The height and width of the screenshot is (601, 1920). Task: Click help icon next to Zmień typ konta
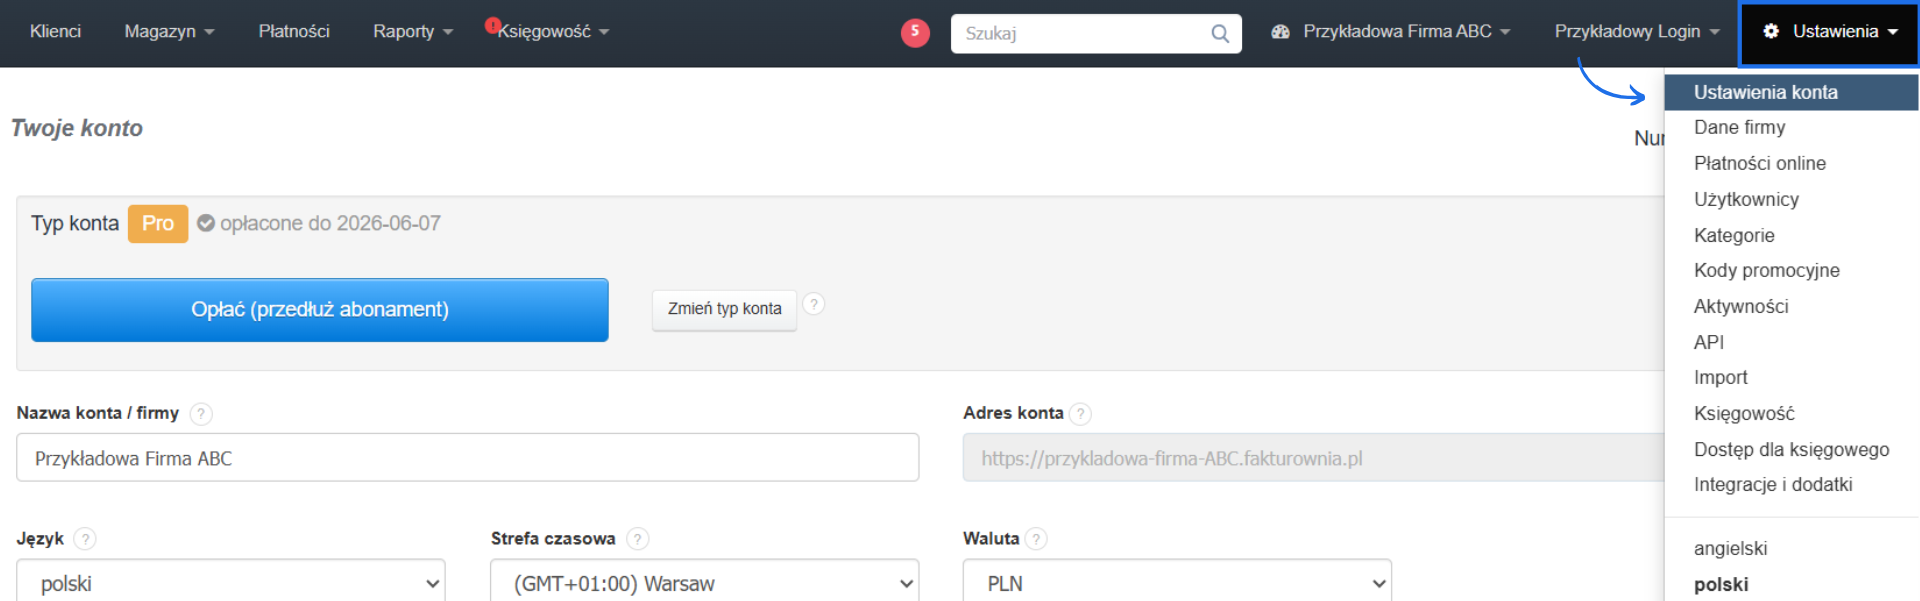click(x=814, y=304)
